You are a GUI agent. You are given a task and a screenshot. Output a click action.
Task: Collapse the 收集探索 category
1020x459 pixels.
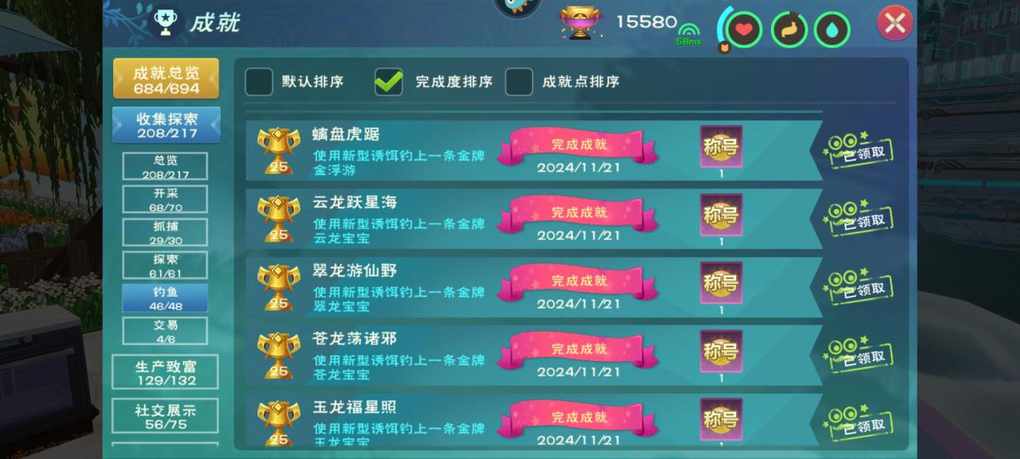[x=167, y=125]
